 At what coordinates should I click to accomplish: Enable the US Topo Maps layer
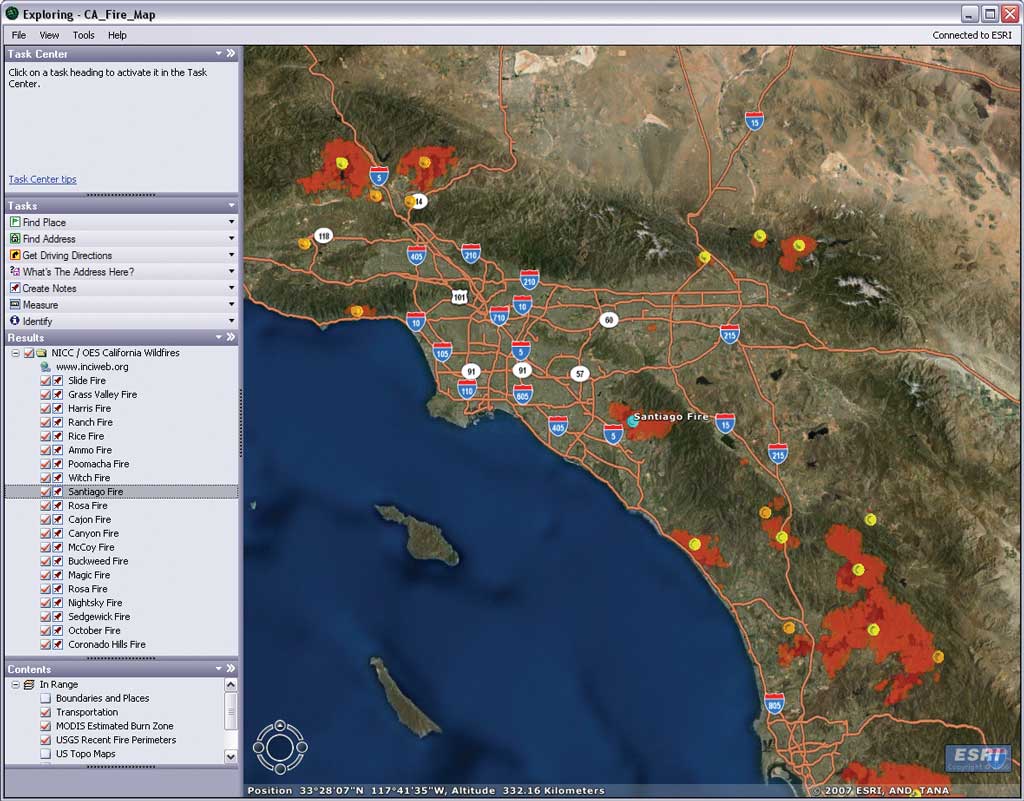click(x=46, y=754)
